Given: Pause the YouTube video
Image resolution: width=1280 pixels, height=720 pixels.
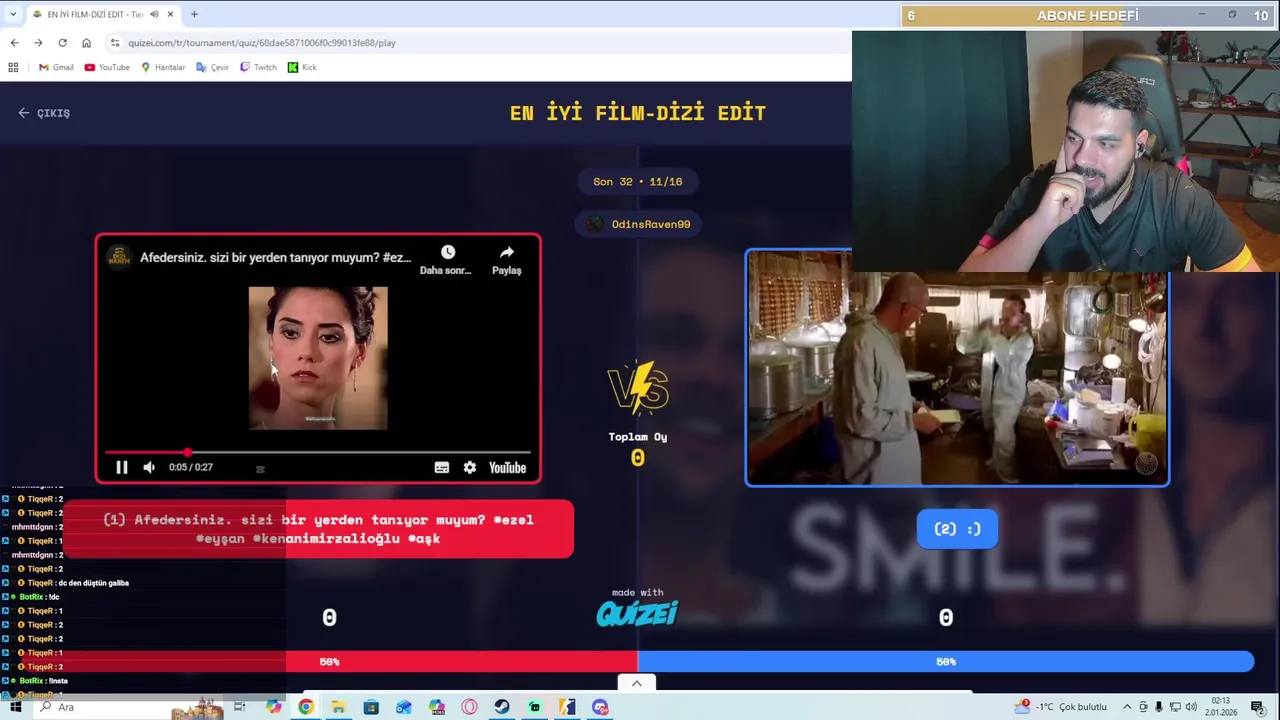Looking at the screenshot, I should [x=122, y=467].
